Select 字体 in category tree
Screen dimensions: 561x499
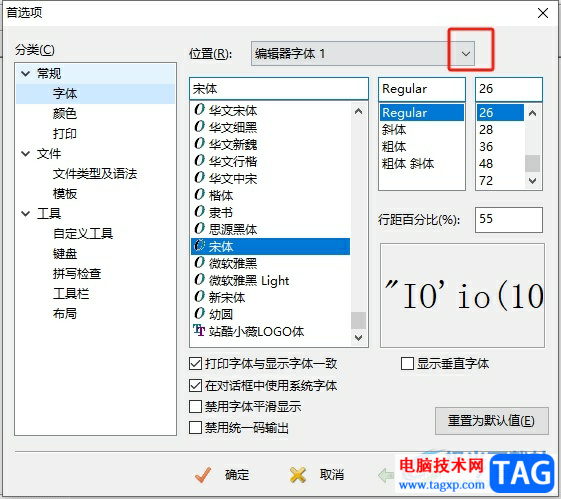tap(65, 94)
